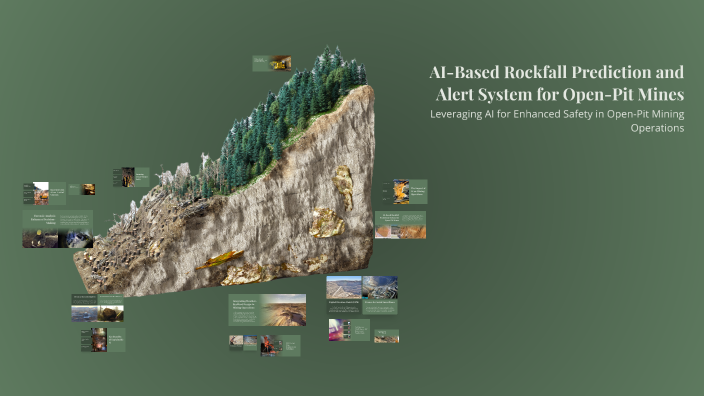Click the title 'AI-Based Rockfall Prediction and Alert System'

pyautogui.click(x=557, y=83)
